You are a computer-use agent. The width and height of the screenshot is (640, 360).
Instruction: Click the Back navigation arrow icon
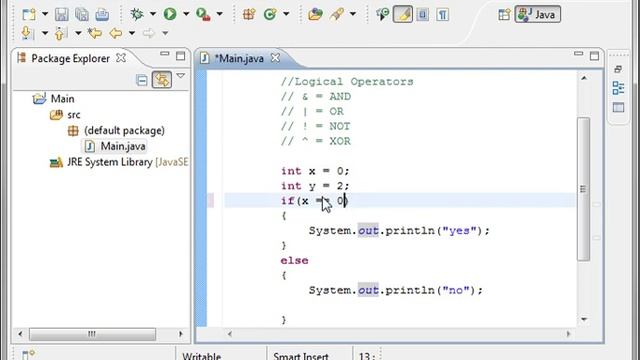click(x=116, y=33)
